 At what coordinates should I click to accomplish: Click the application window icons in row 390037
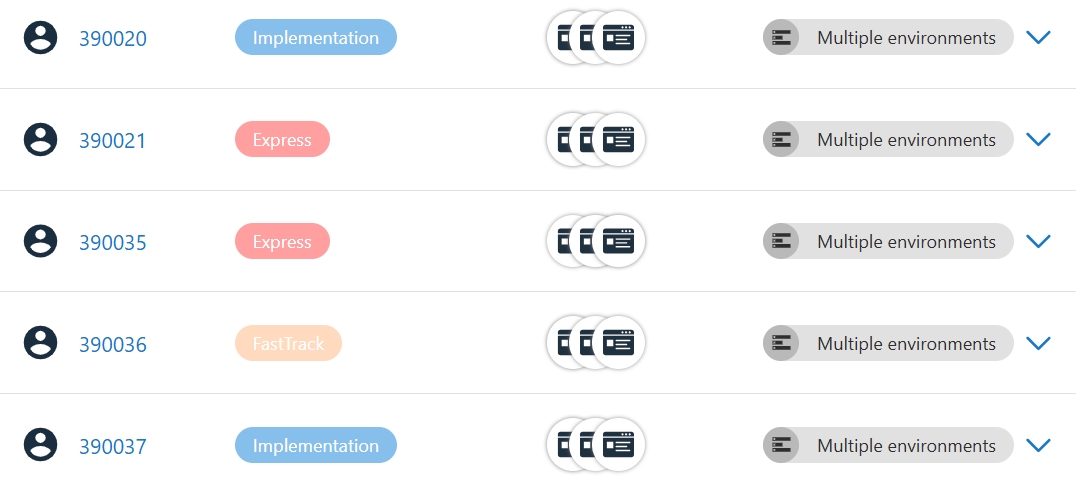tap(596, 445)
